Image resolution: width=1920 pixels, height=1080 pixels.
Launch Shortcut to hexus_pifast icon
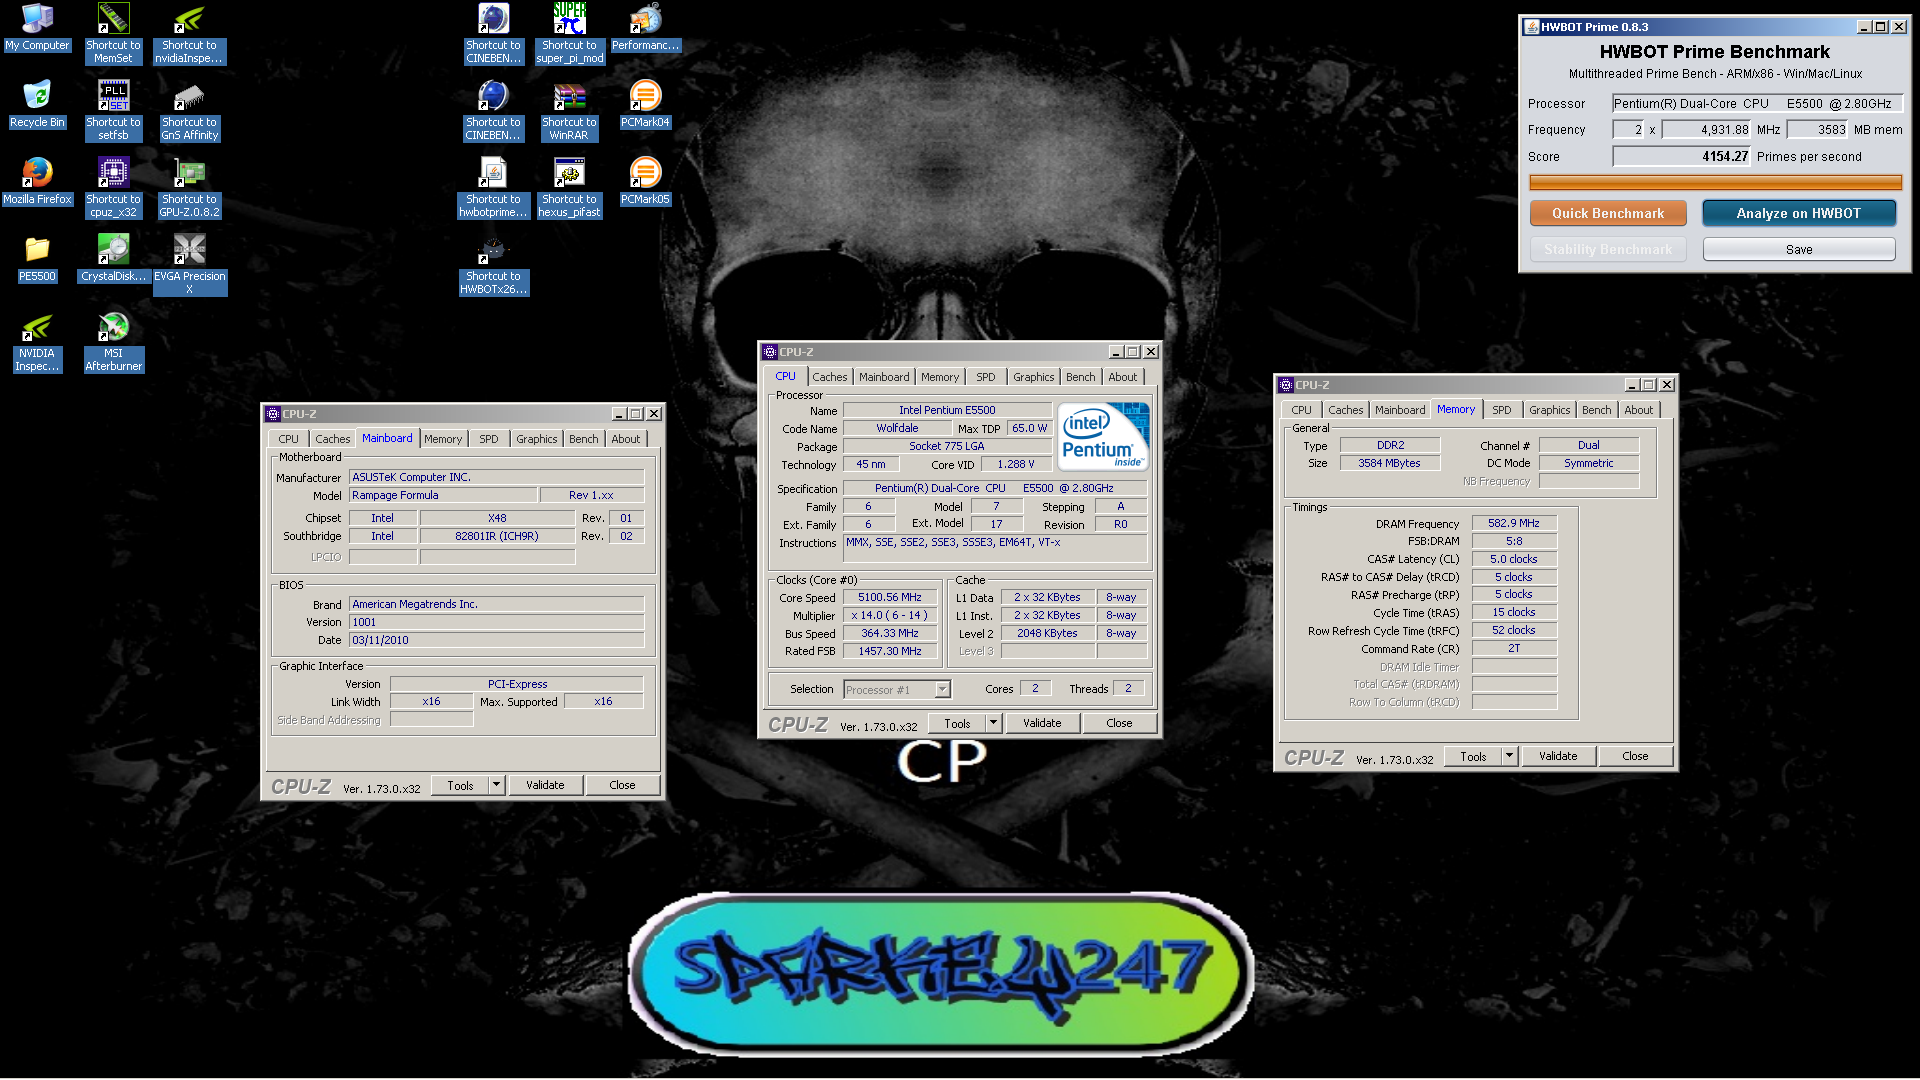pyautogui.click(x=569, y=187)
